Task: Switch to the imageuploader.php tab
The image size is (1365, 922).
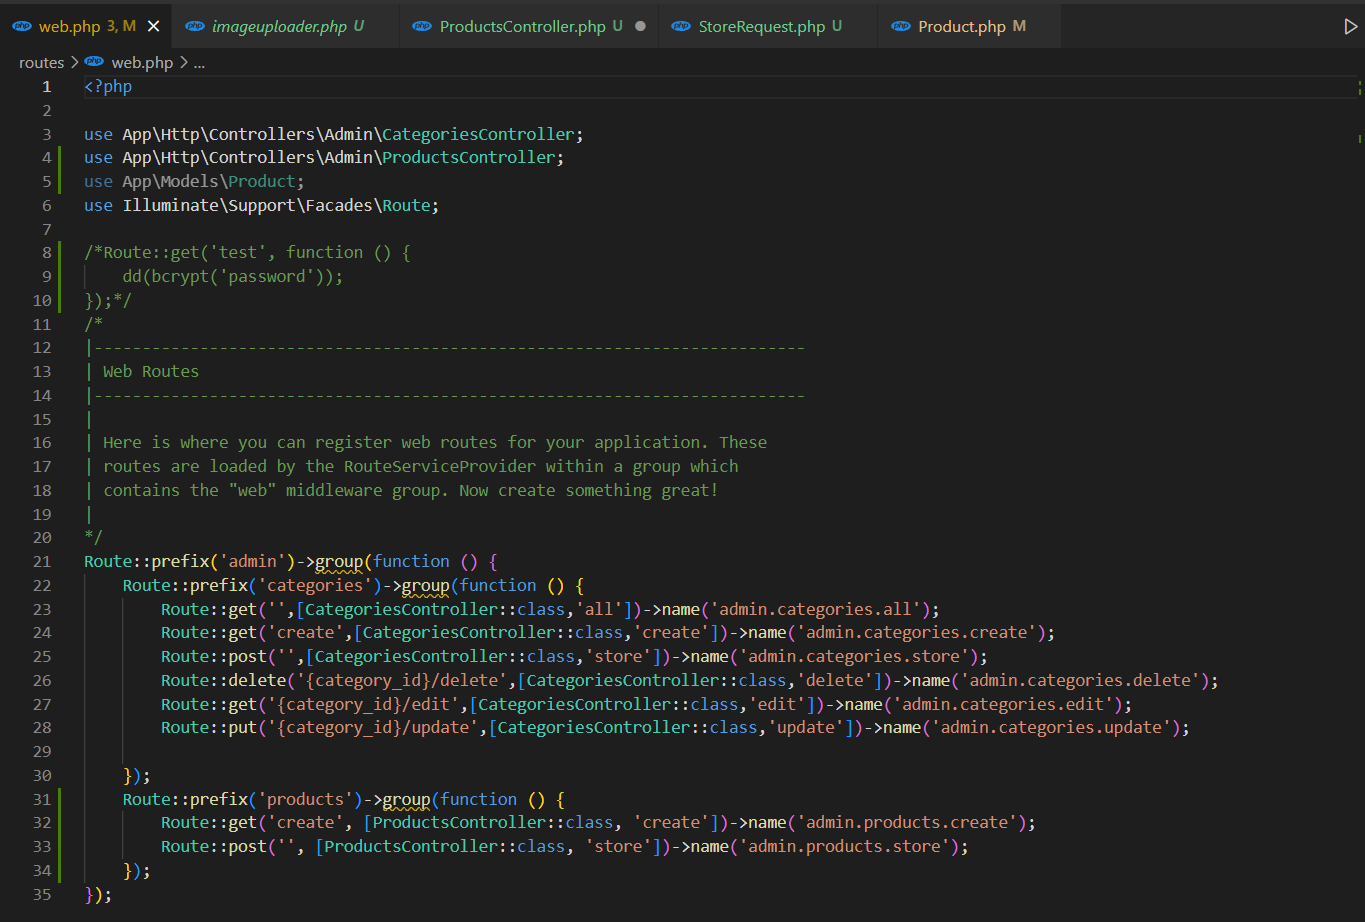Action: tap(279, 27)
